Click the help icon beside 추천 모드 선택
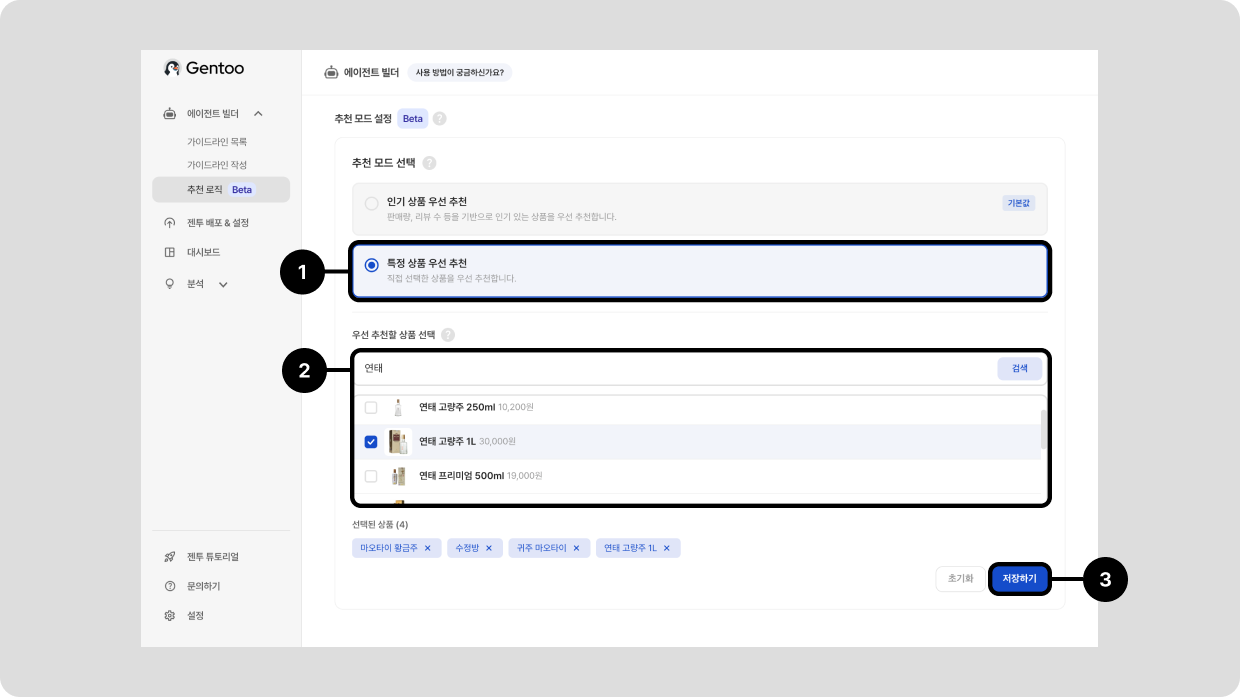Image resolution: width=1240 pixels, height=697 pixels. pyautogui.click(x=429, y=163)
